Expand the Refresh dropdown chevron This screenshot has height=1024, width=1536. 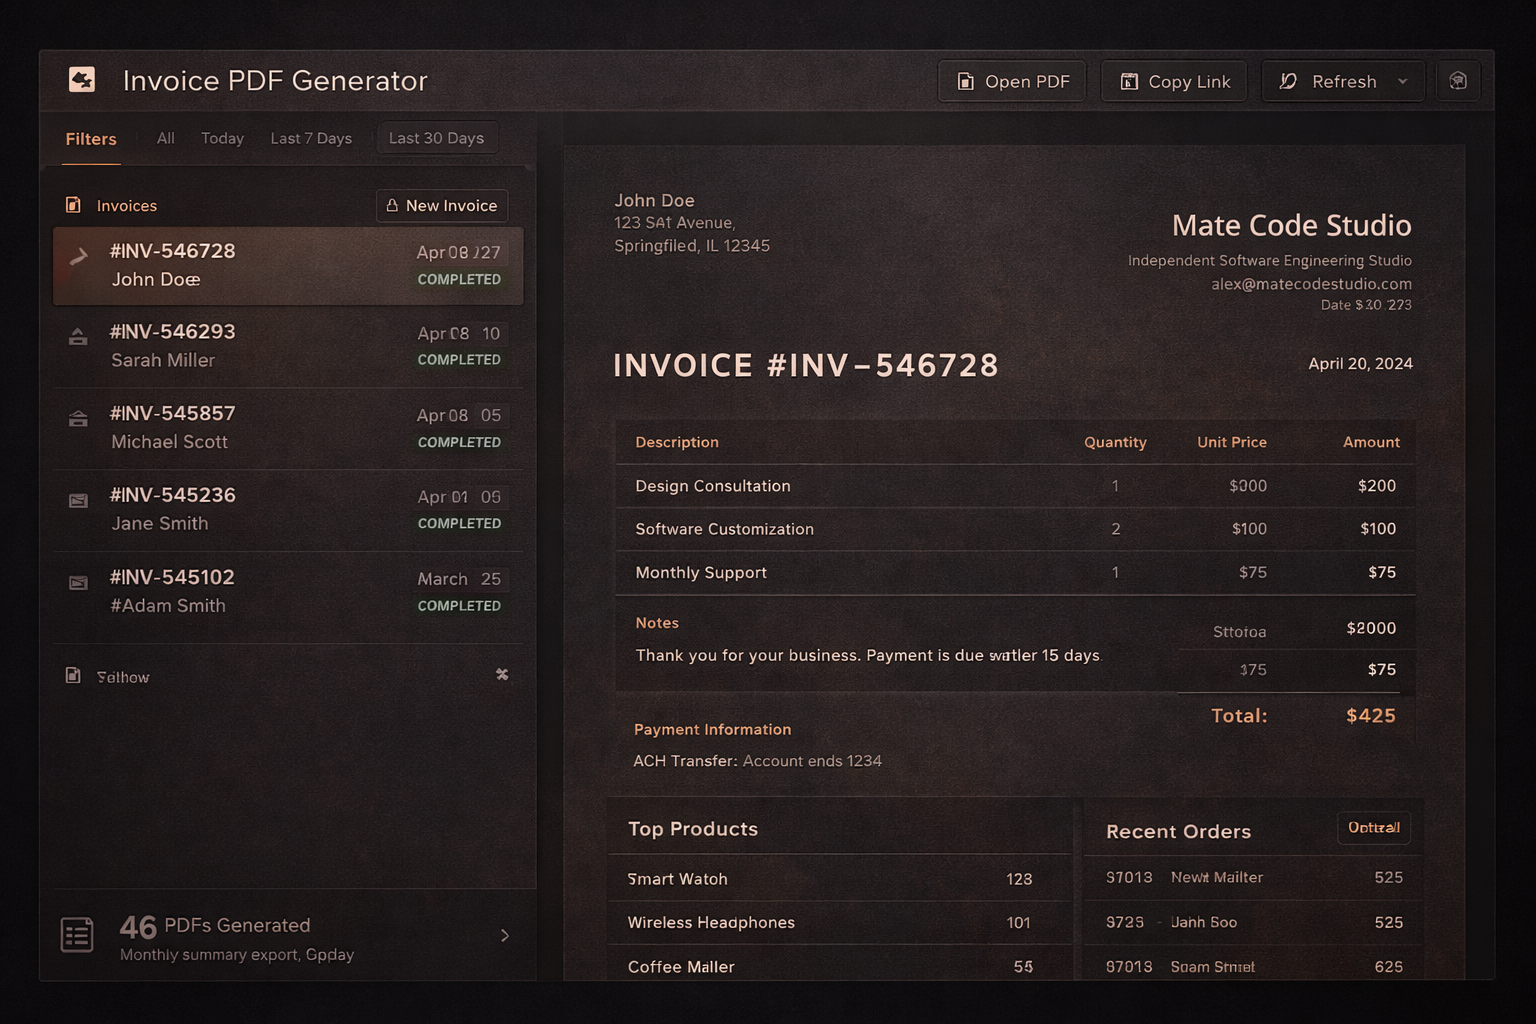1403,81
